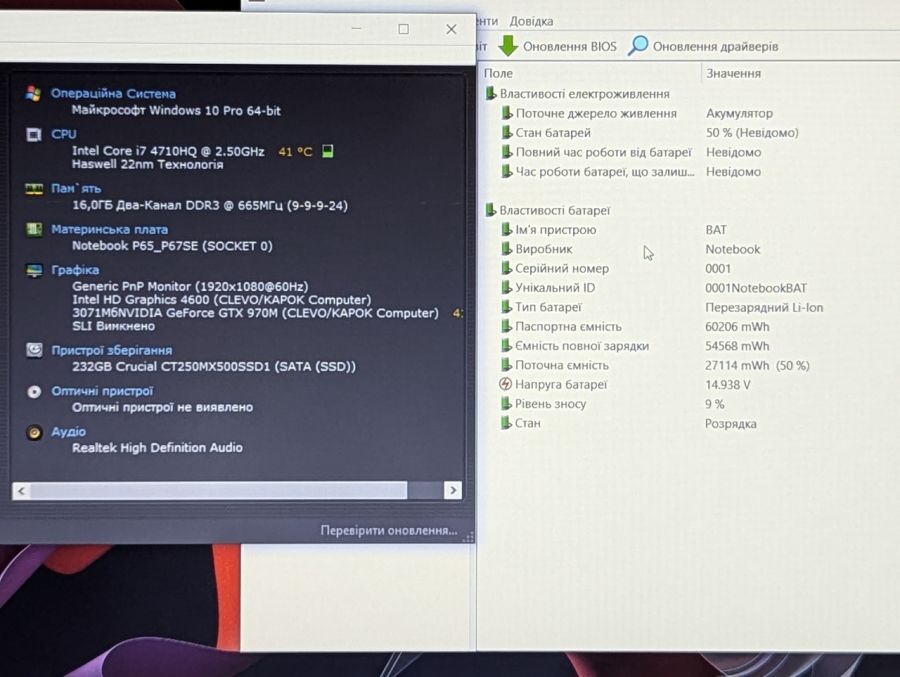
Task: Click the Realtek High Definition Audio text
Action: (x=157, y=447)
